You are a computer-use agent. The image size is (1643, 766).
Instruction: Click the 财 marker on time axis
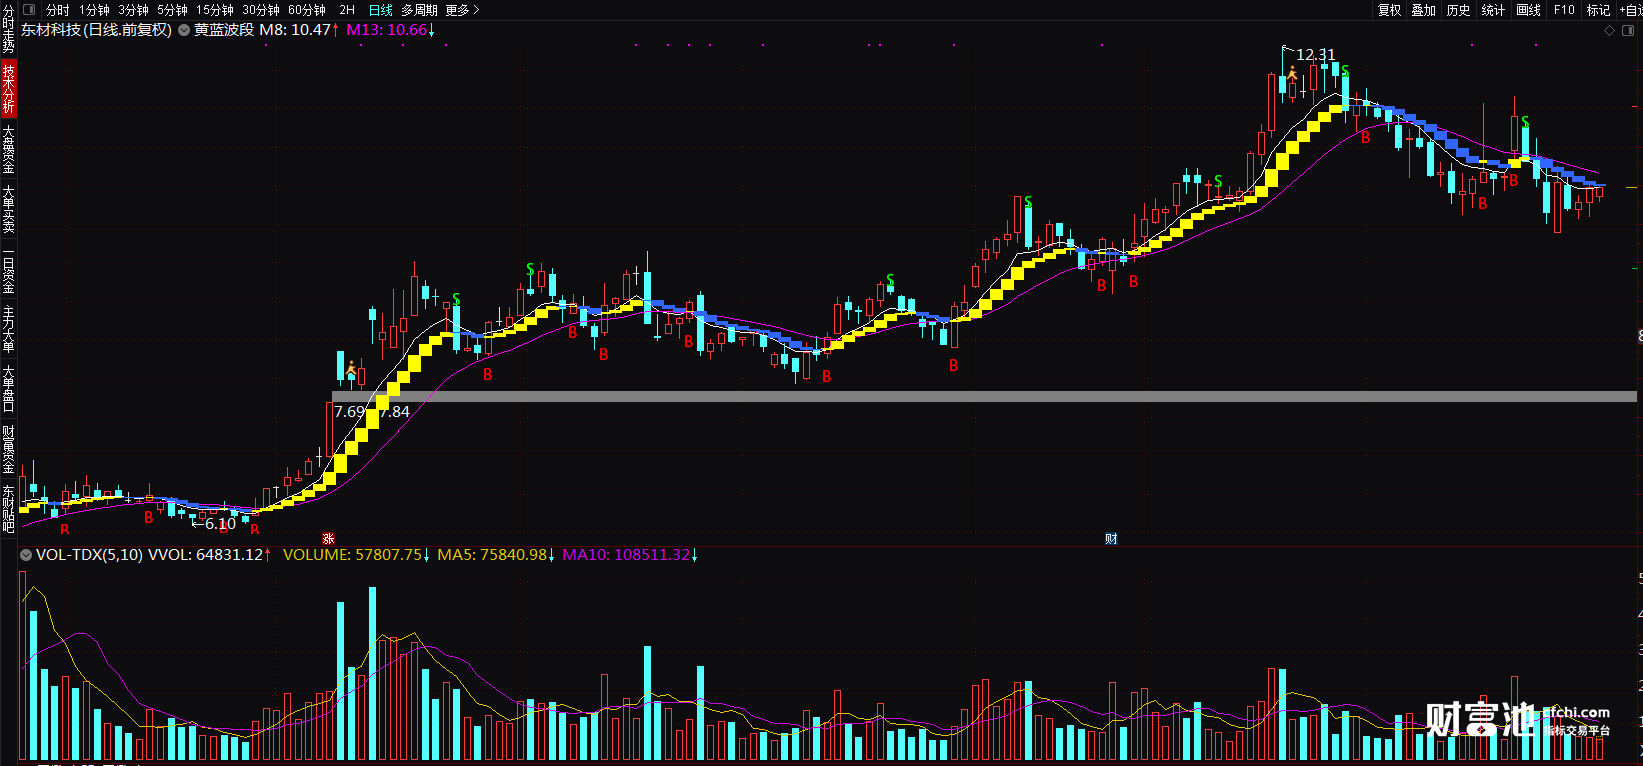(x=1111, y=539)
